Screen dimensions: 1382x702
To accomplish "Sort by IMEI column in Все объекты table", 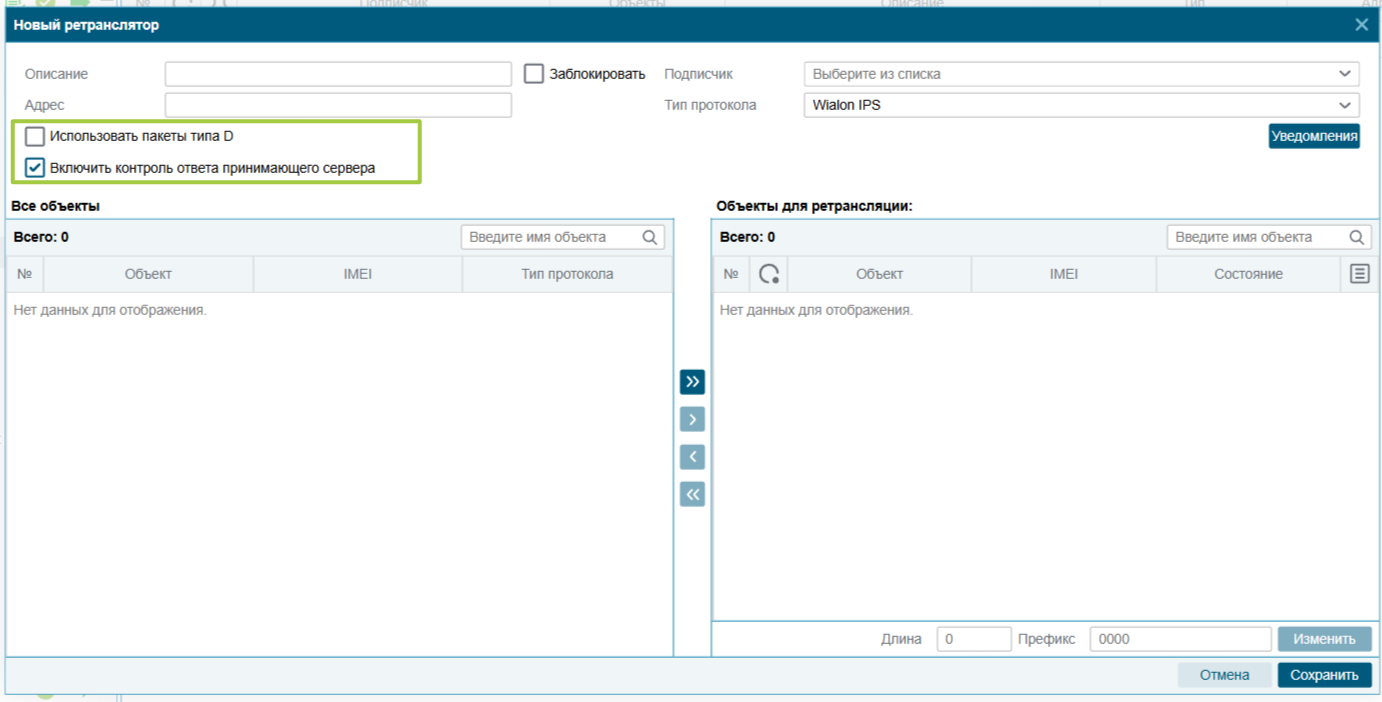I will point(358,274).
